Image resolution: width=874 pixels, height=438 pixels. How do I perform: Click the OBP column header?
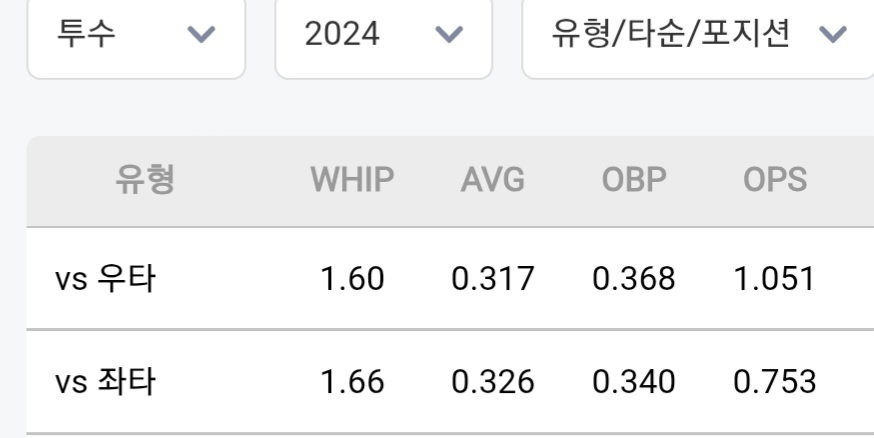point(634,179)
